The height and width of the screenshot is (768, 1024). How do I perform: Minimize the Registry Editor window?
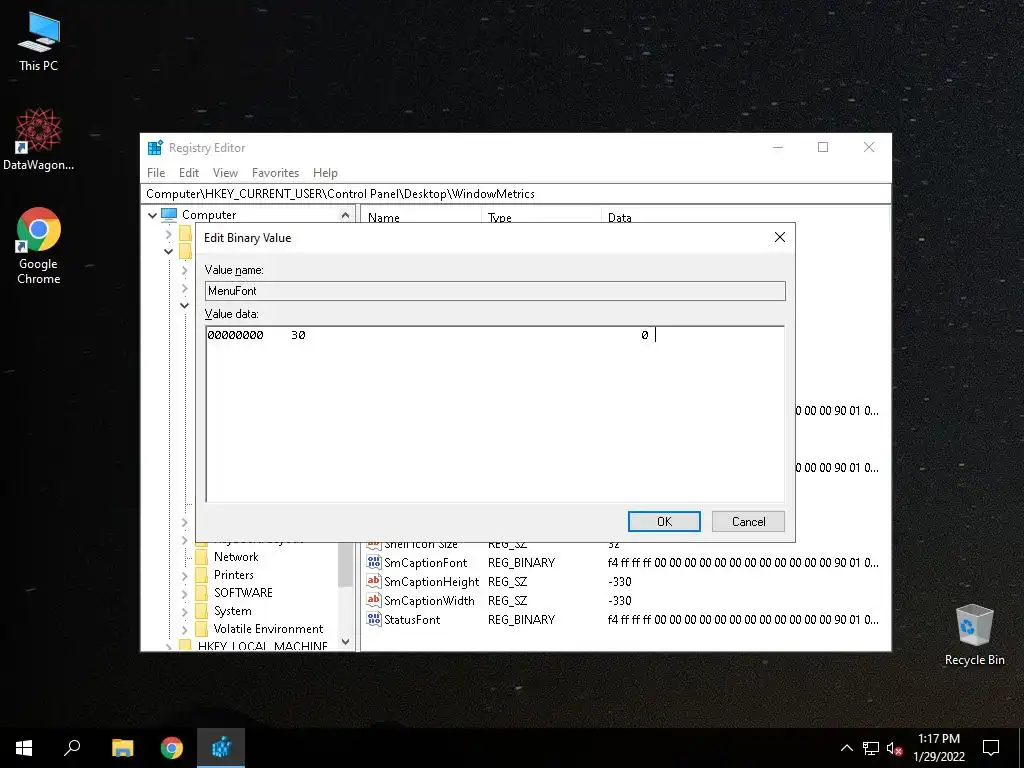pyautogui.click(x=777, y=147)
